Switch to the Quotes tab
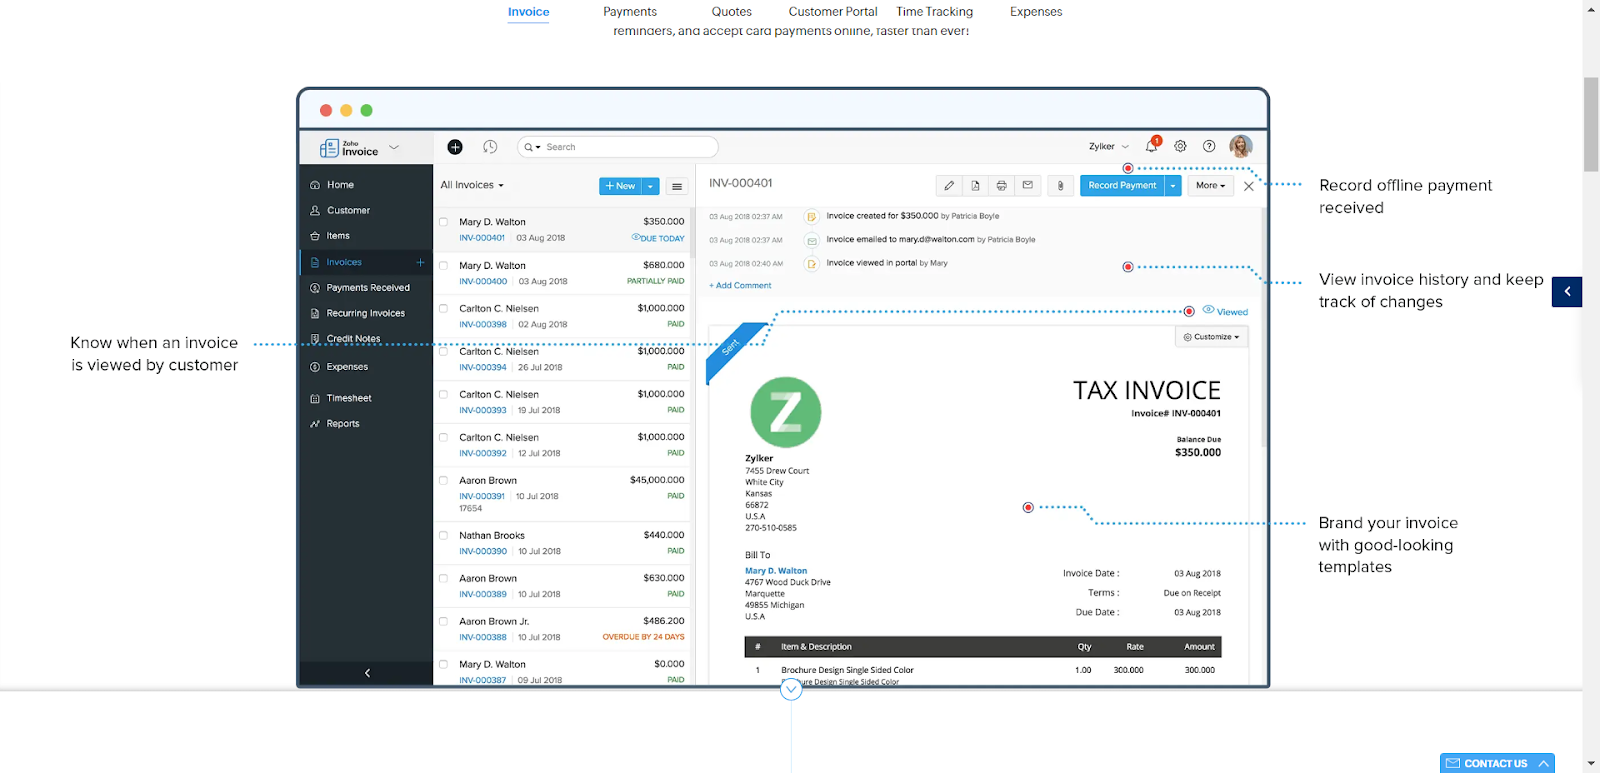Screen dimensions: 1600x773 (731, 12)
